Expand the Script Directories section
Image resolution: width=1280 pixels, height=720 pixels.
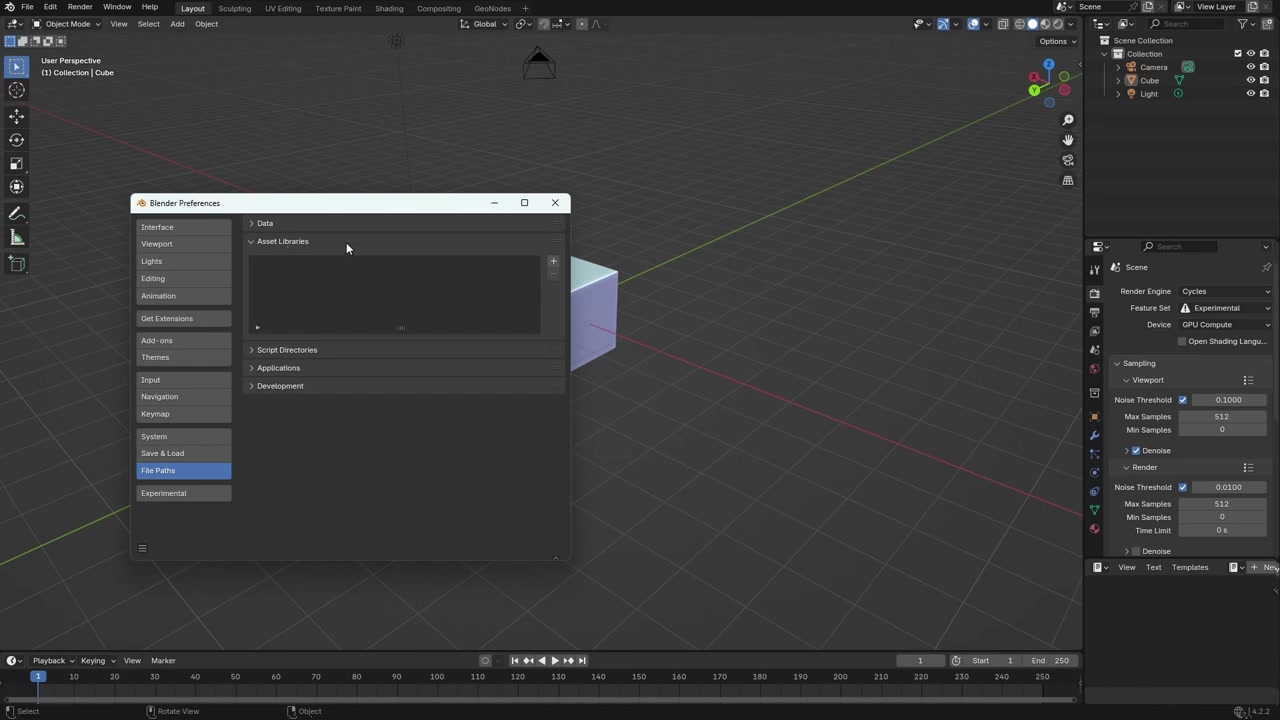pos(286,350)
